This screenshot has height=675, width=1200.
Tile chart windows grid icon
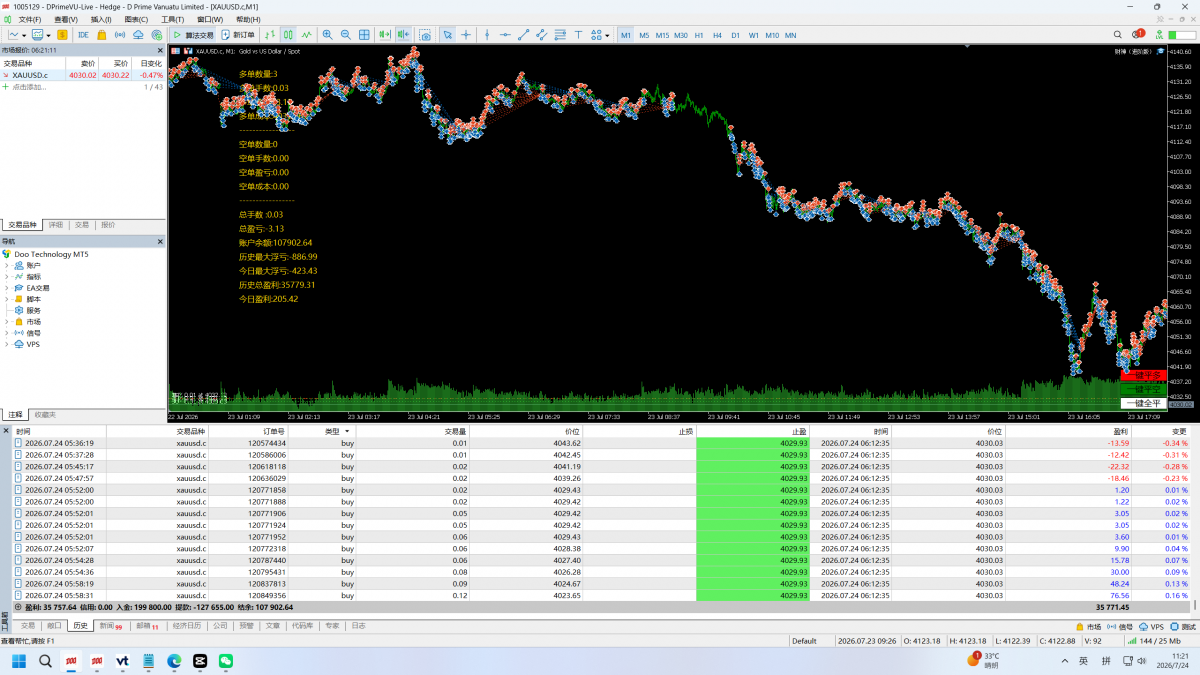(x=365, y=35)
